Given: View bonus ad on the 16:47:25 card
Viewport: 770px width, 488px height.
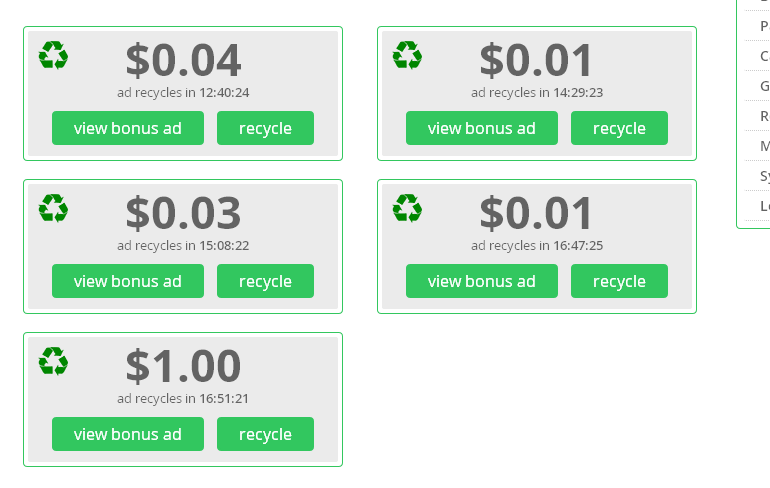Looking at the screenshot, I should 482,281.
